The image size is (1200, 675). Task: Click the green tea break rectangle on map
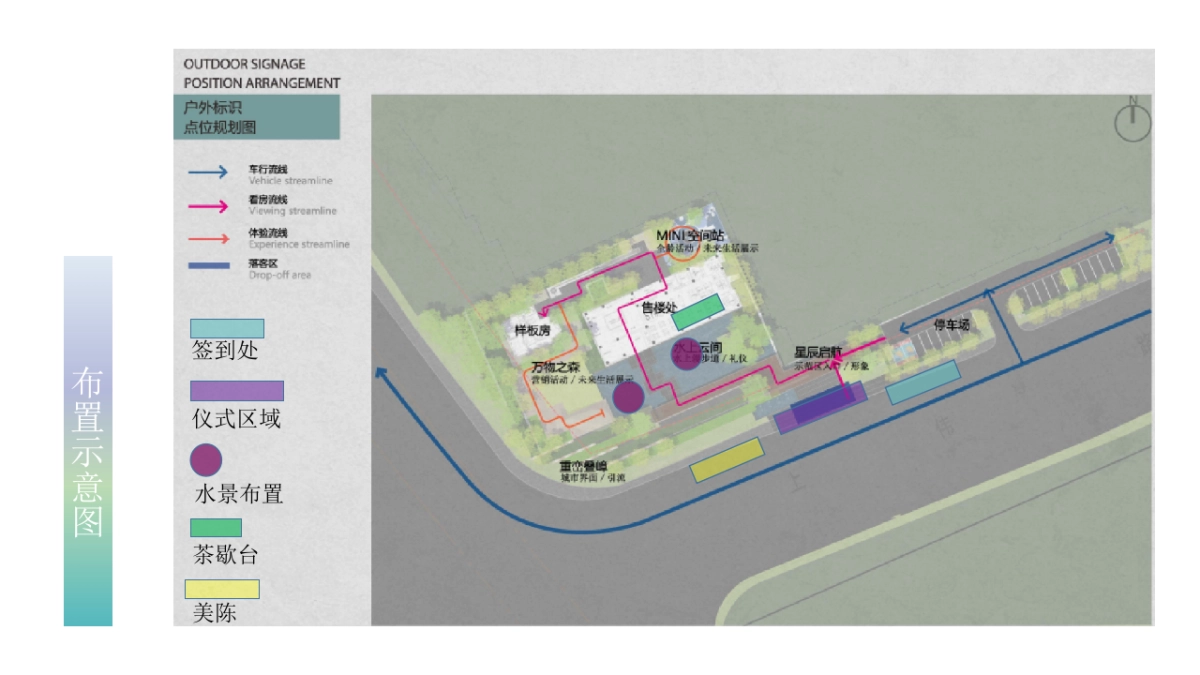click(697, 313)
